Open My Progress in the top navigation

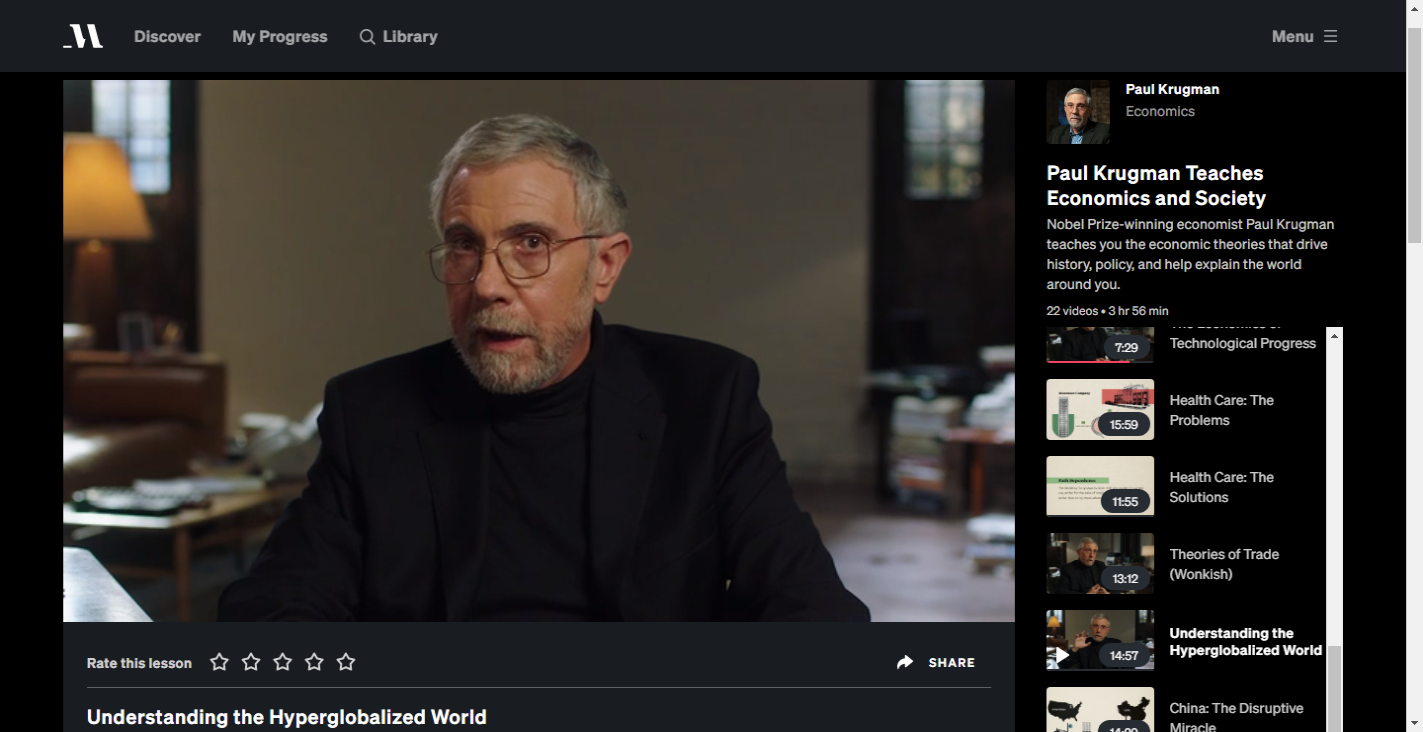[x=280, y=36]
